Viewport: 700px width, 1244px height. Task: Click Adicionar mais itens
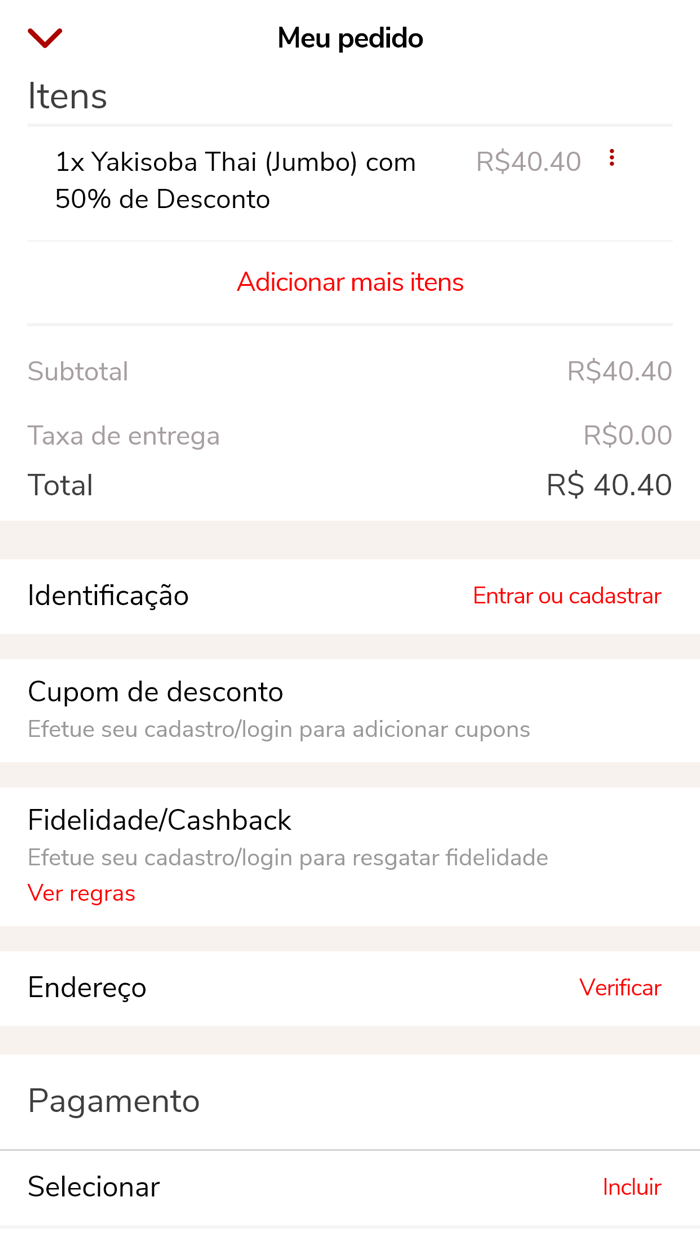pos(349,282)
